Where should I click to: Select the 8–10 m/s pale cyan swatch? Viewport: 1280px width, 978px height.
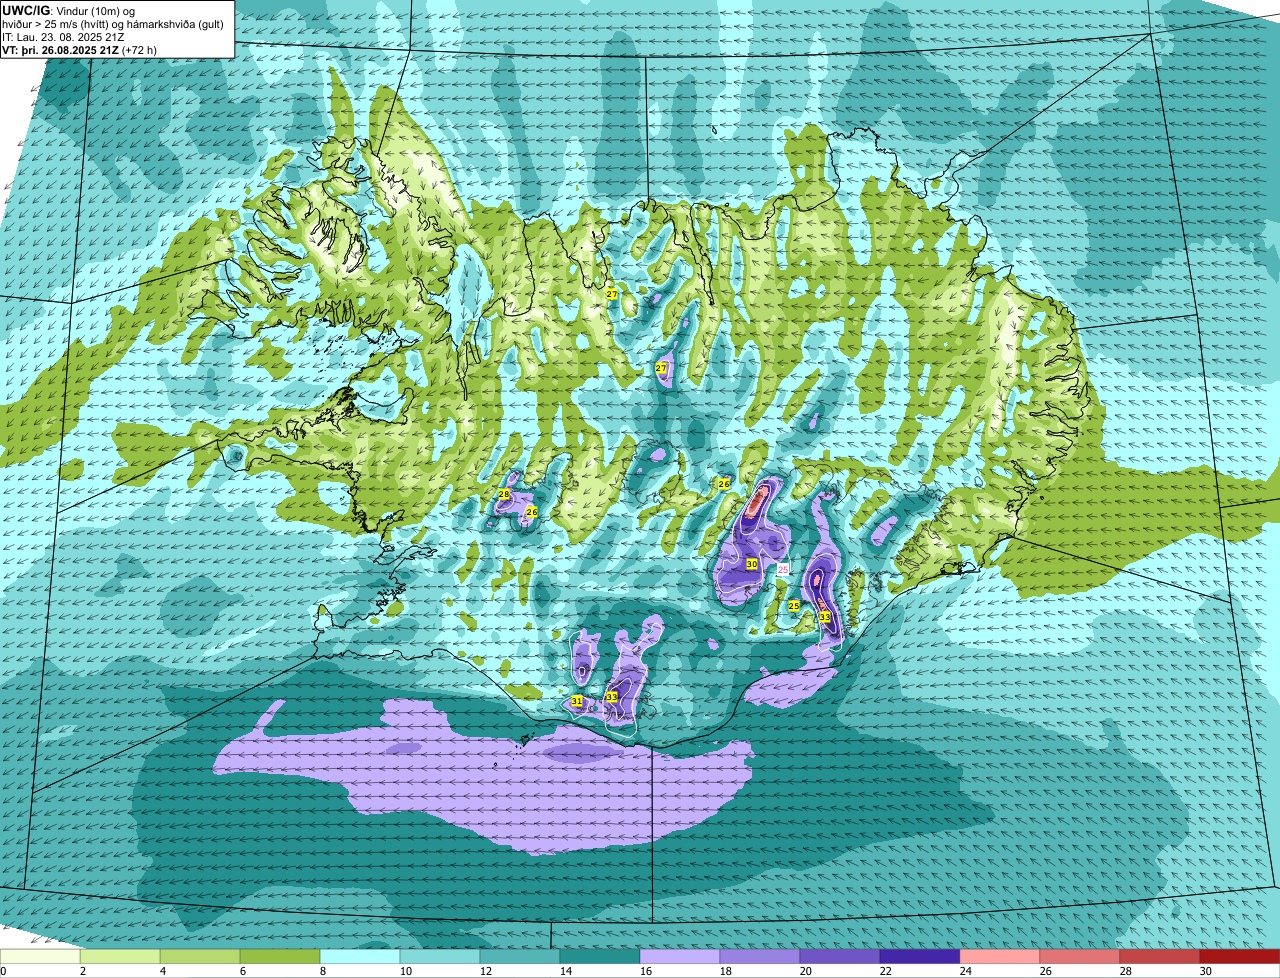coord(360,956)
